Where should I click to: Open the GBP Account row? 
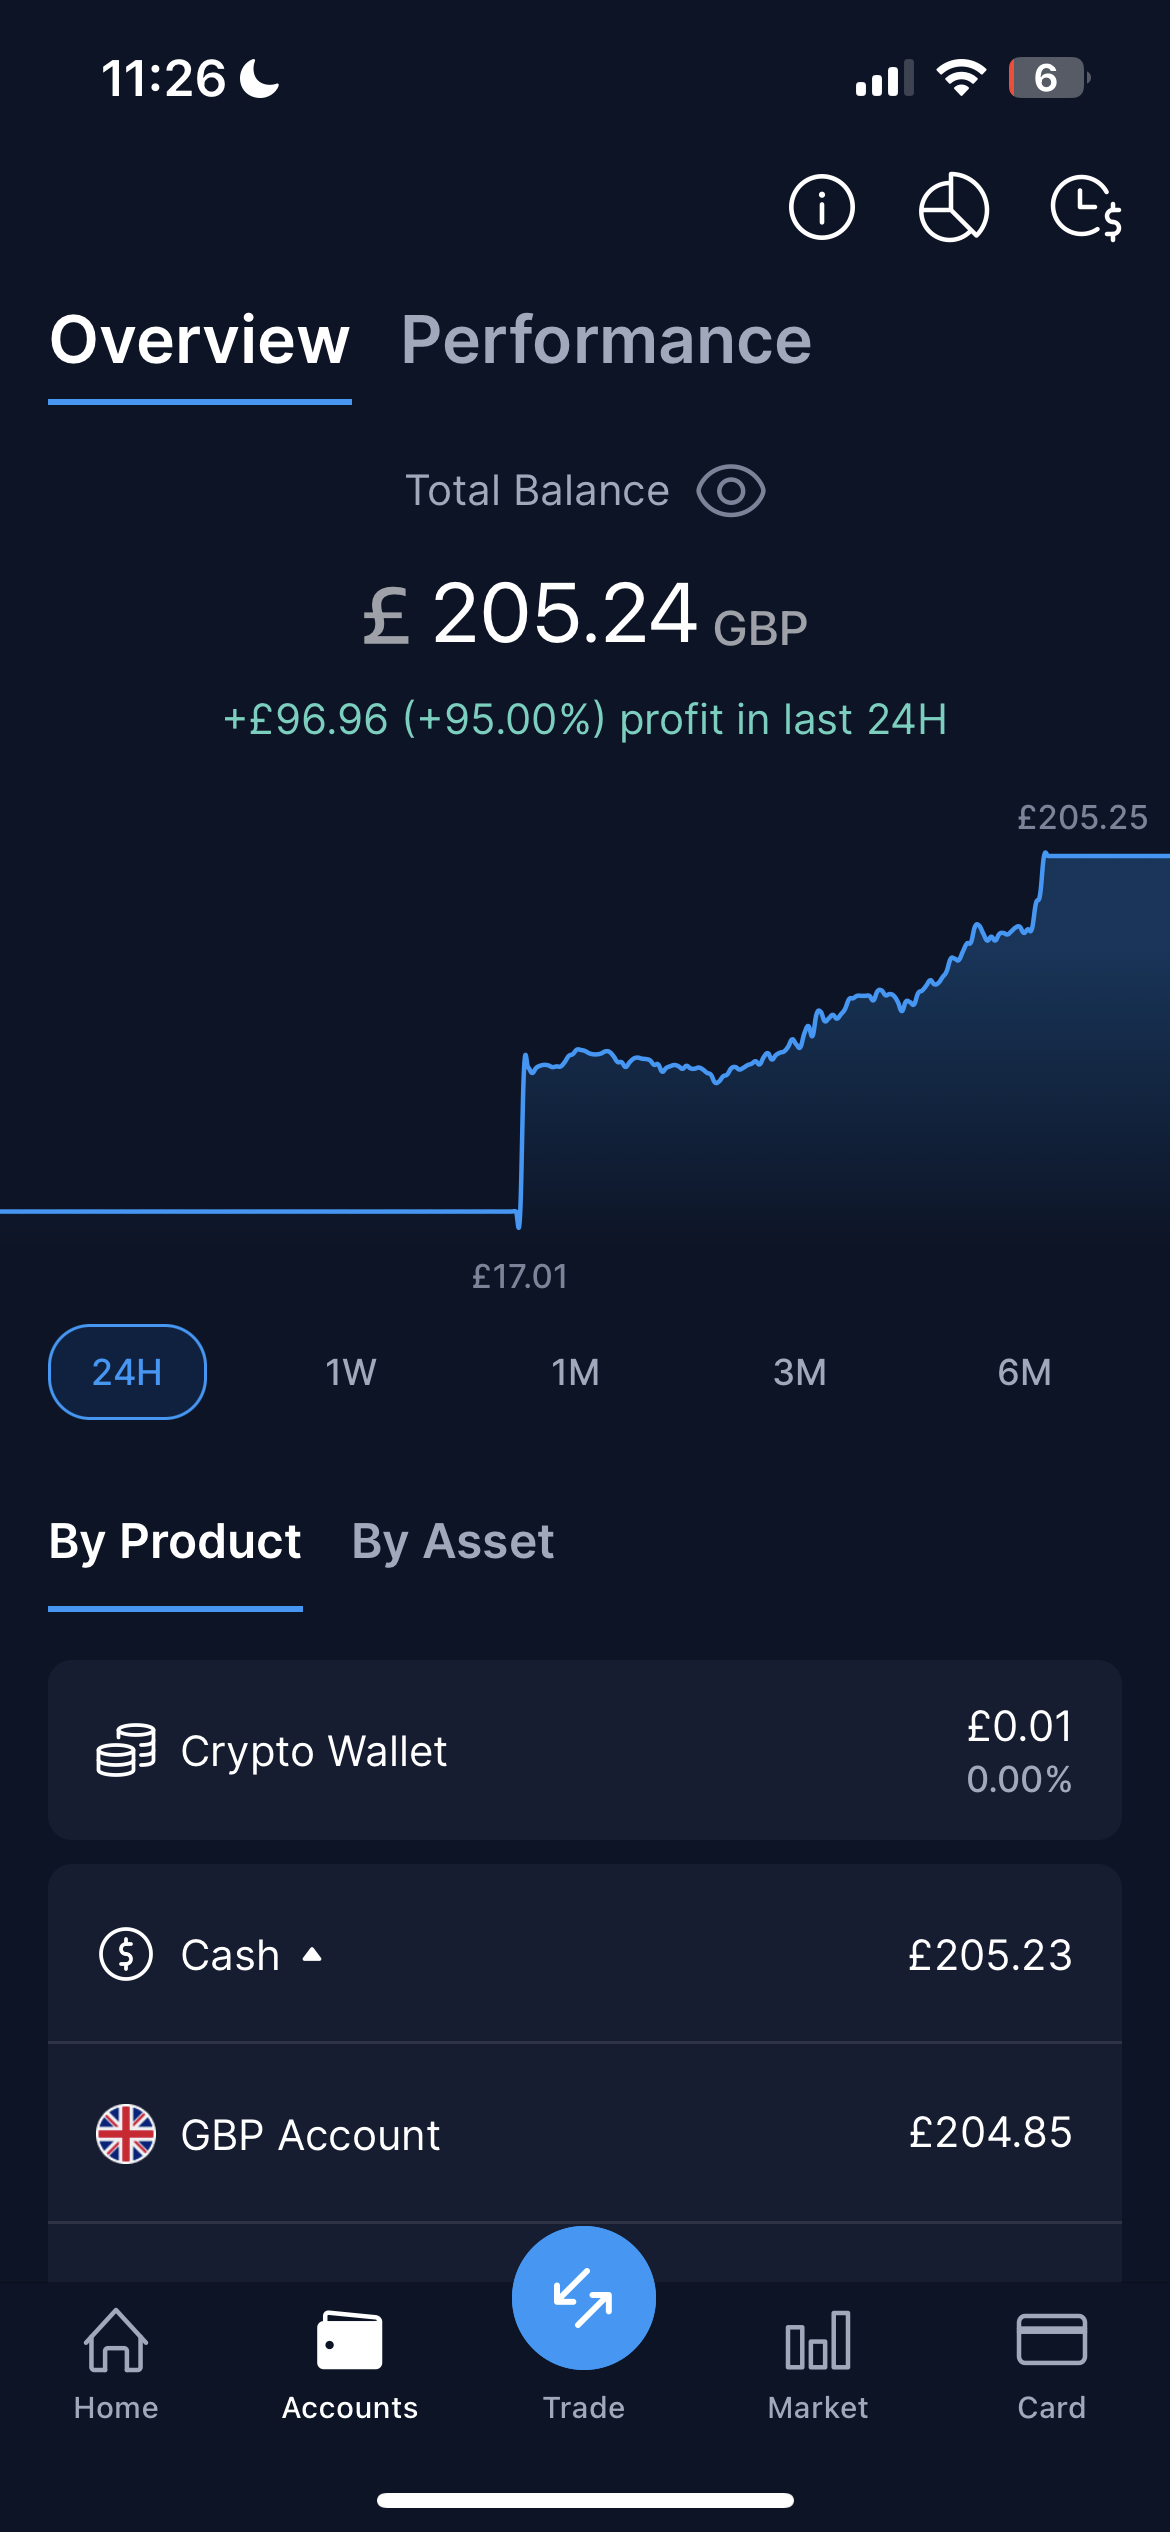tap(585, 2133)
